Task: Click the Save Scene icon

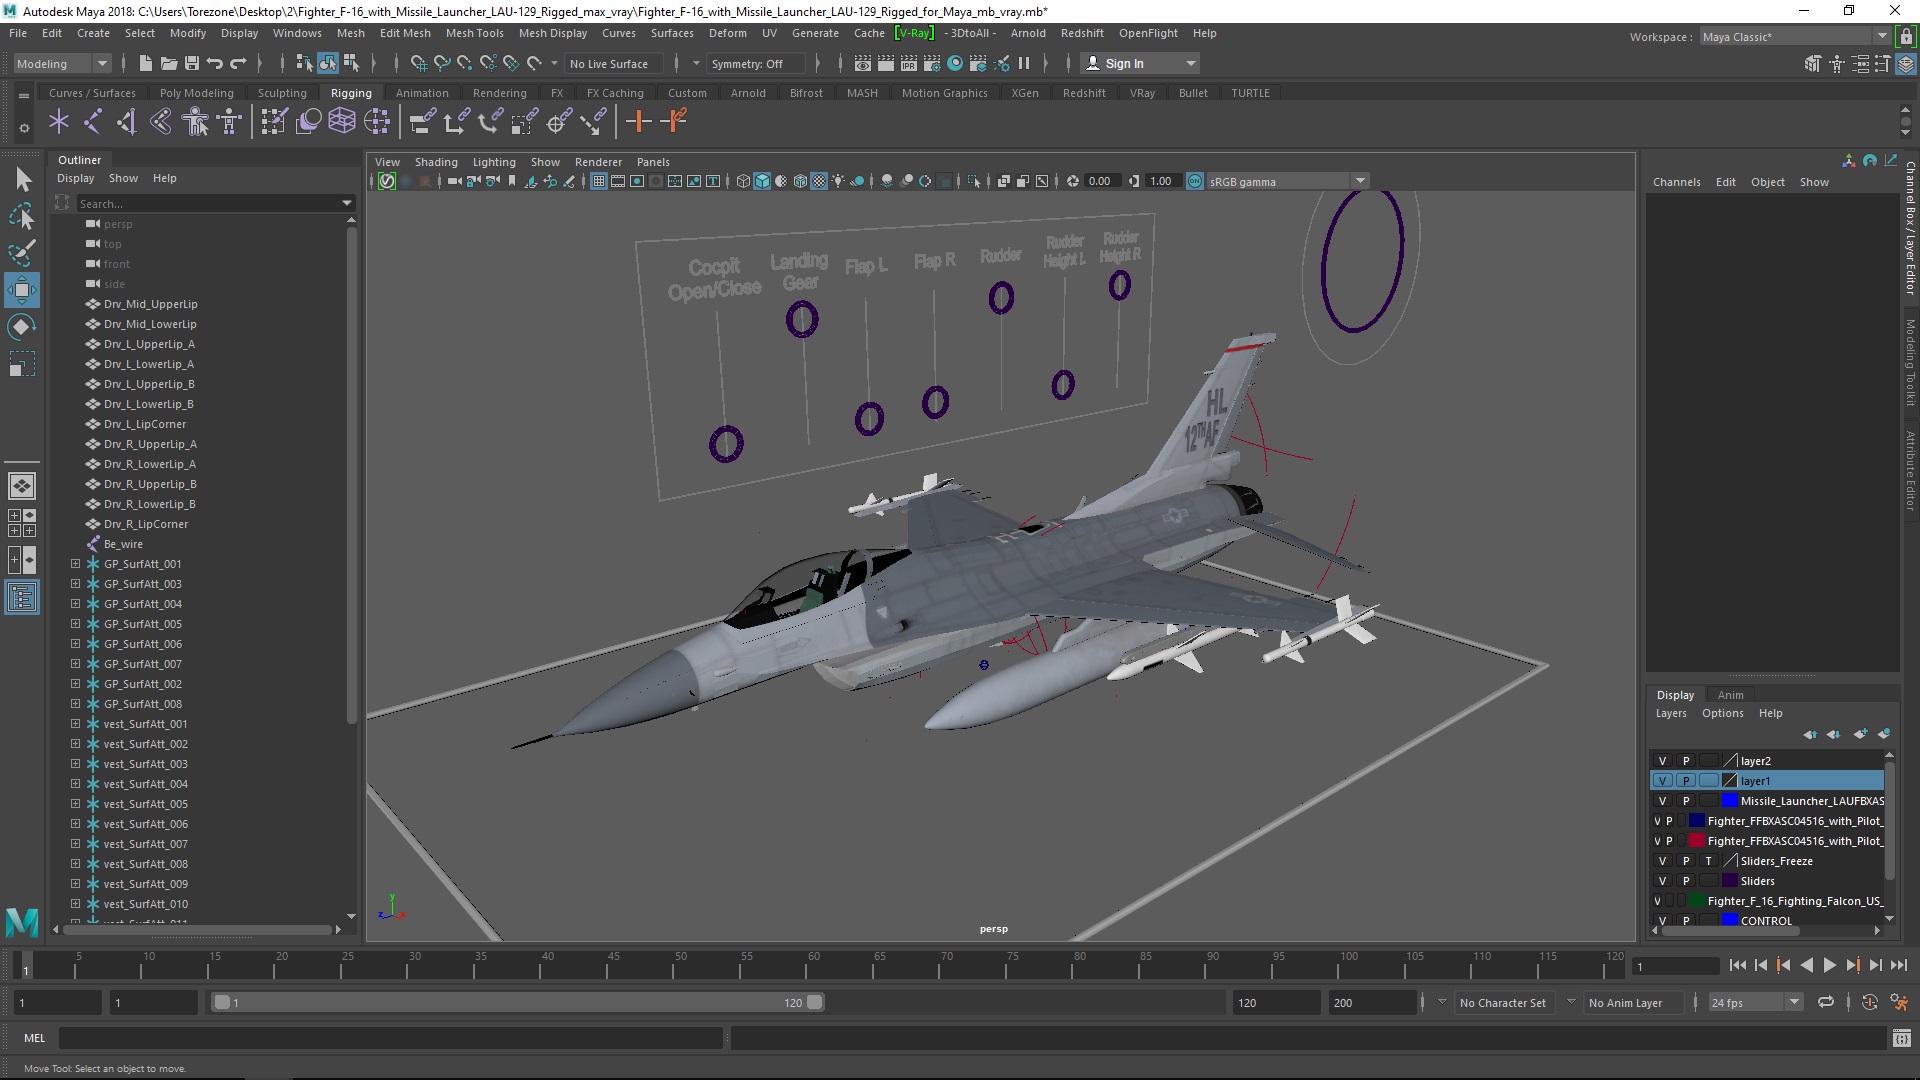Action: (x=192, y=63)
